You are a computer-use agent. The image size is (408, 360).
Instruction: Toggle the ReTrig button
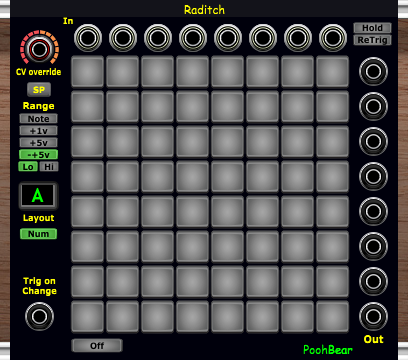pos(372,40)
